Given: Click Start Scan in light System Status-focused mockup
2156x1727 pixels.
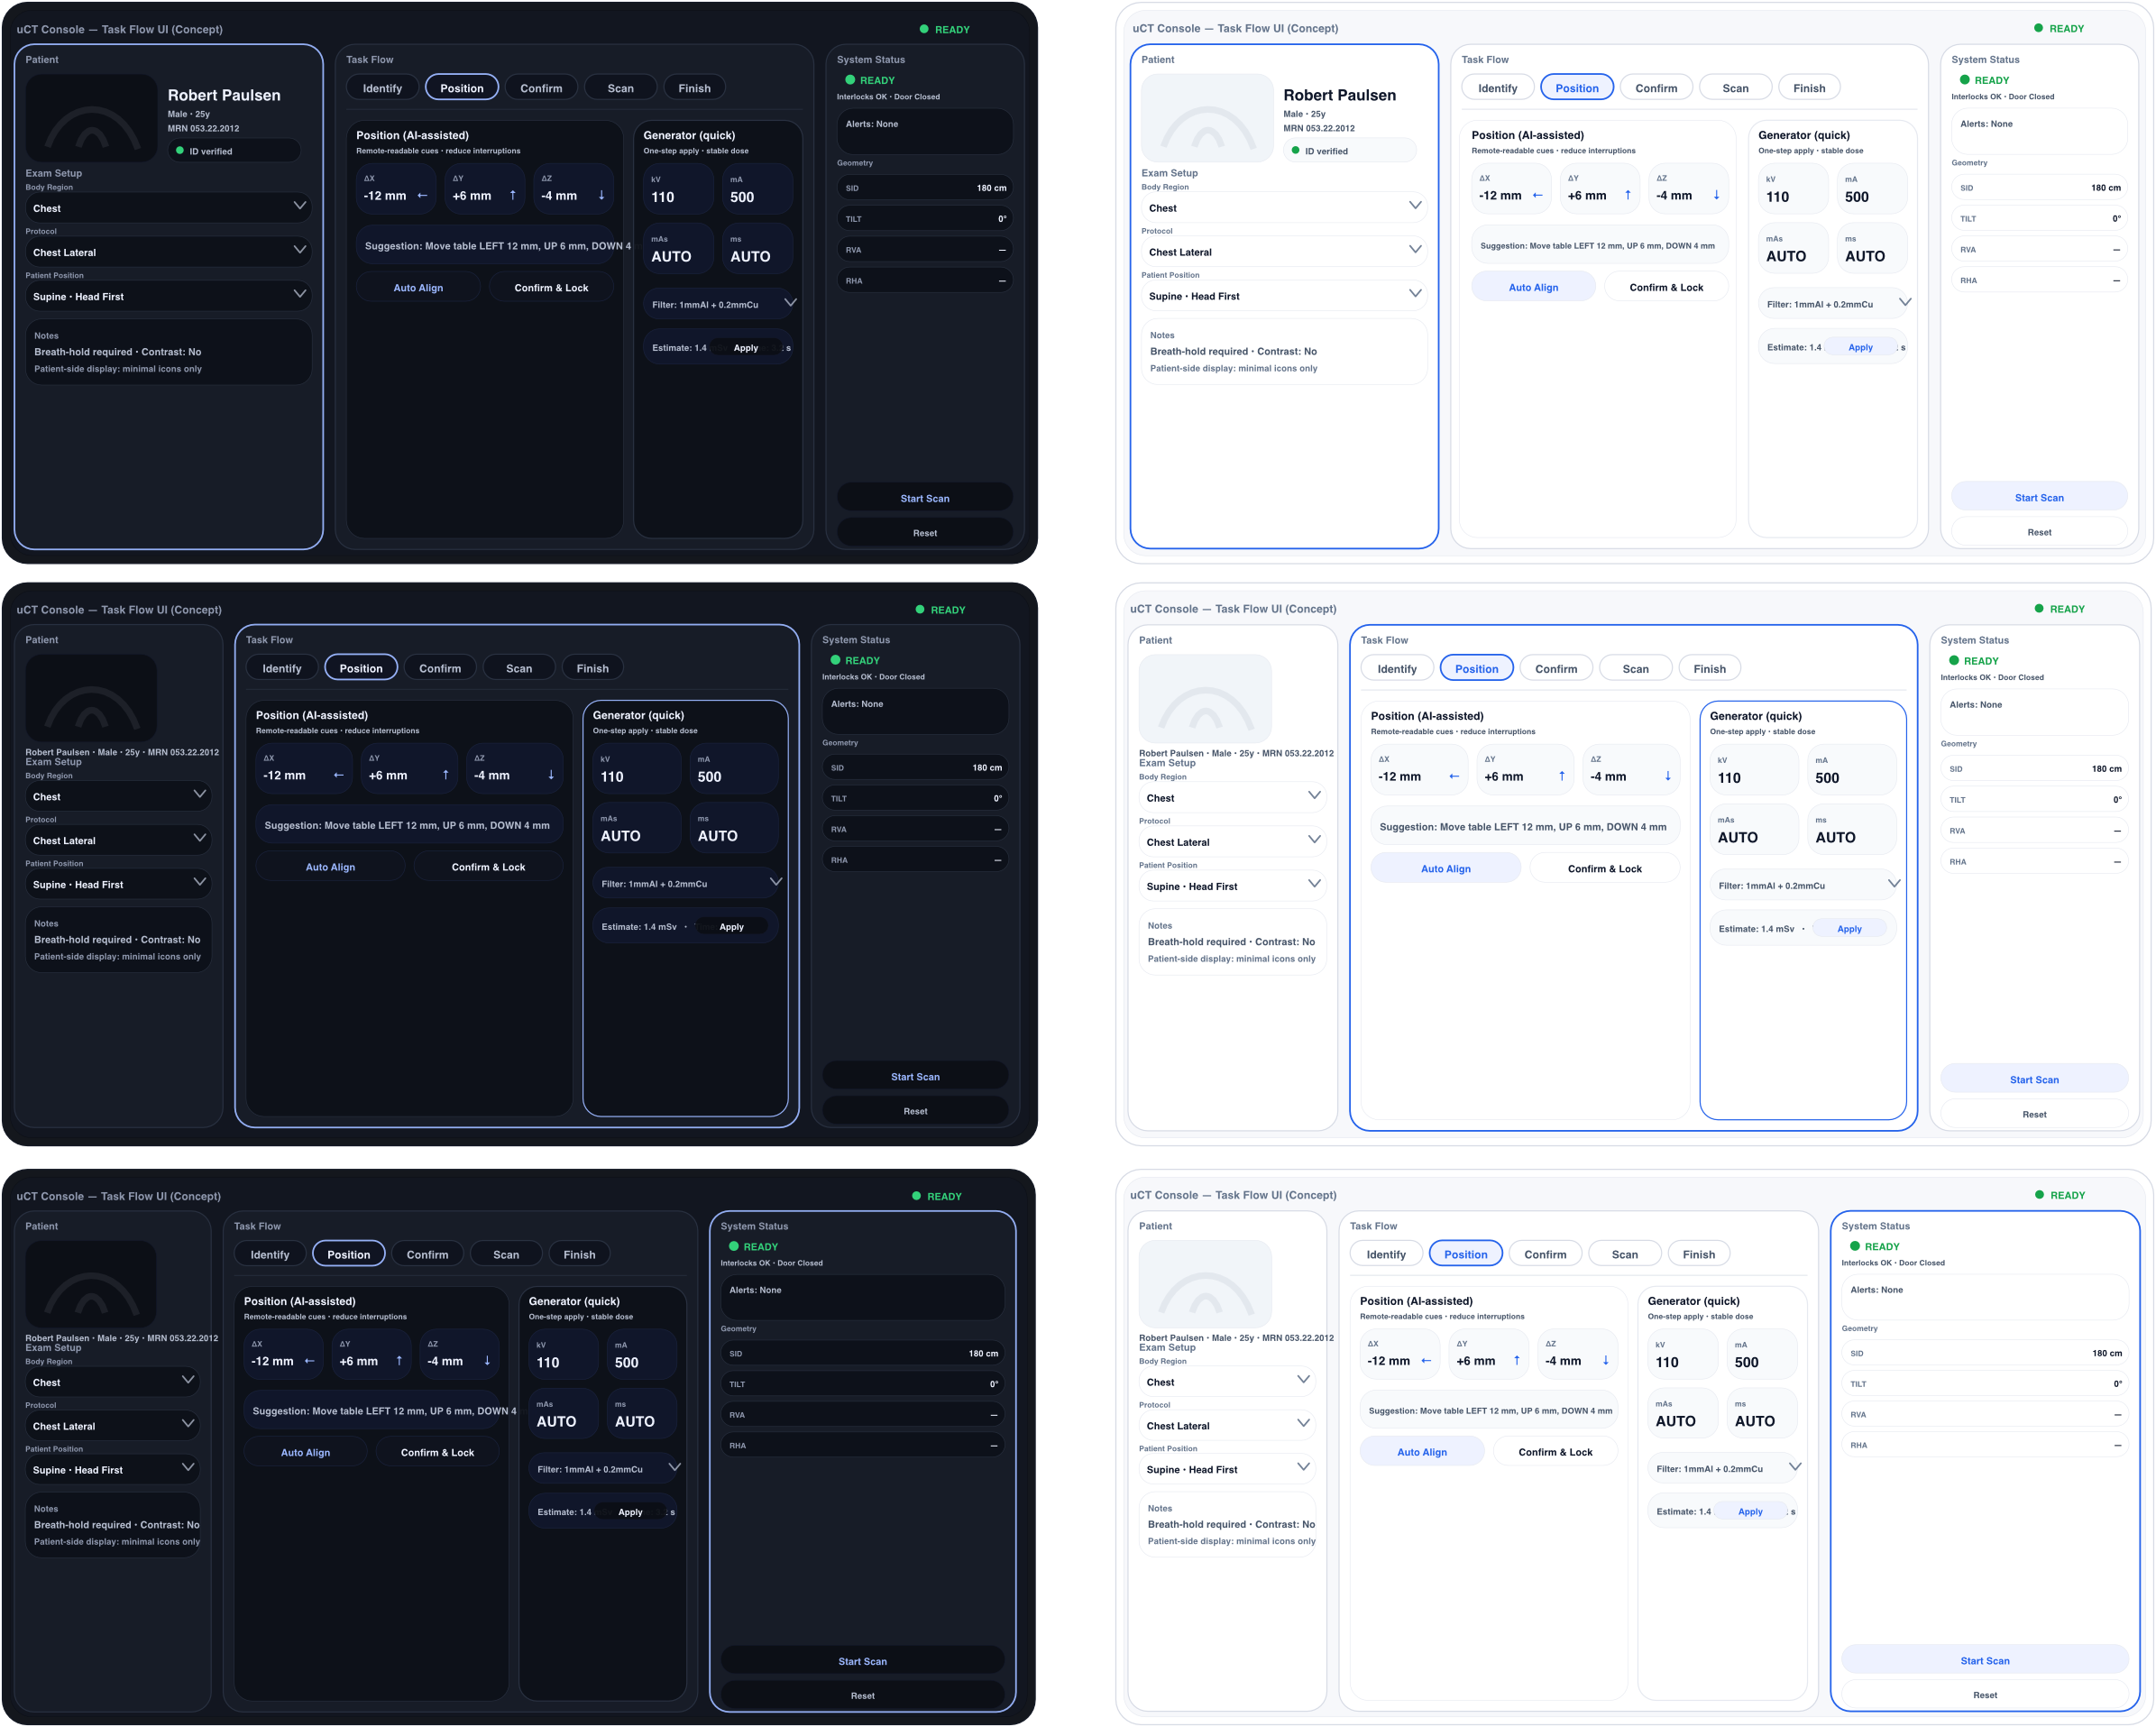Looking at the screenshot, I should tap(1985, 1661).
